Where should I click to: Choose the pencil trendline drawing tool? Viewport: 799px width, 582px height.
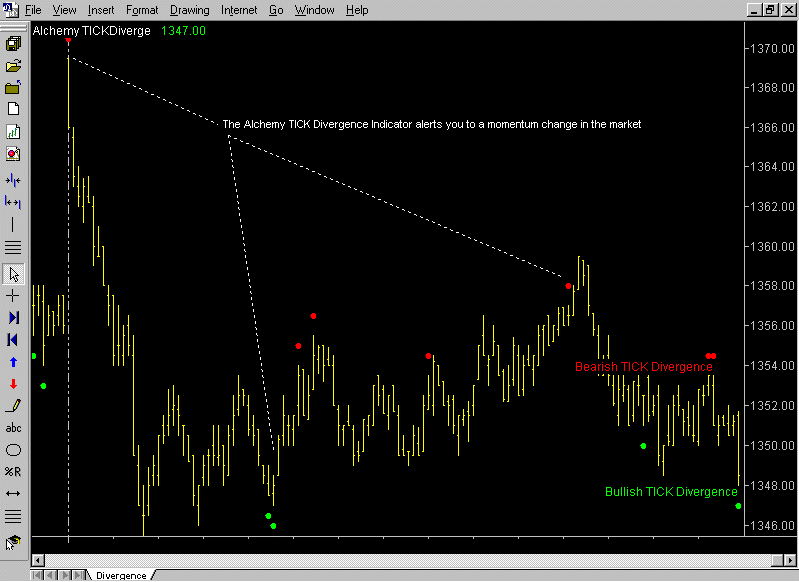point(13,406)
